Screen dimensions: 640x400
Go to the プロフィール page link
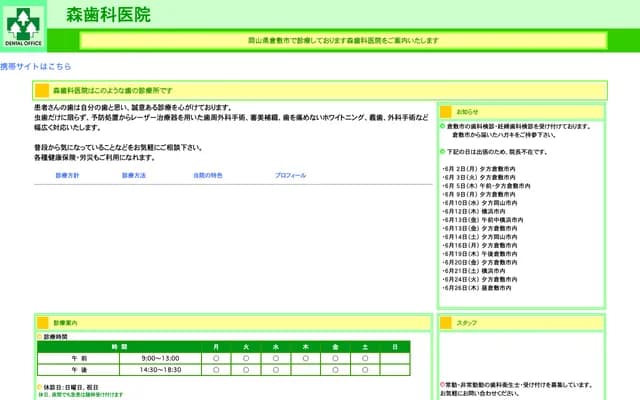pyautogui.click(x=290, y=175)
